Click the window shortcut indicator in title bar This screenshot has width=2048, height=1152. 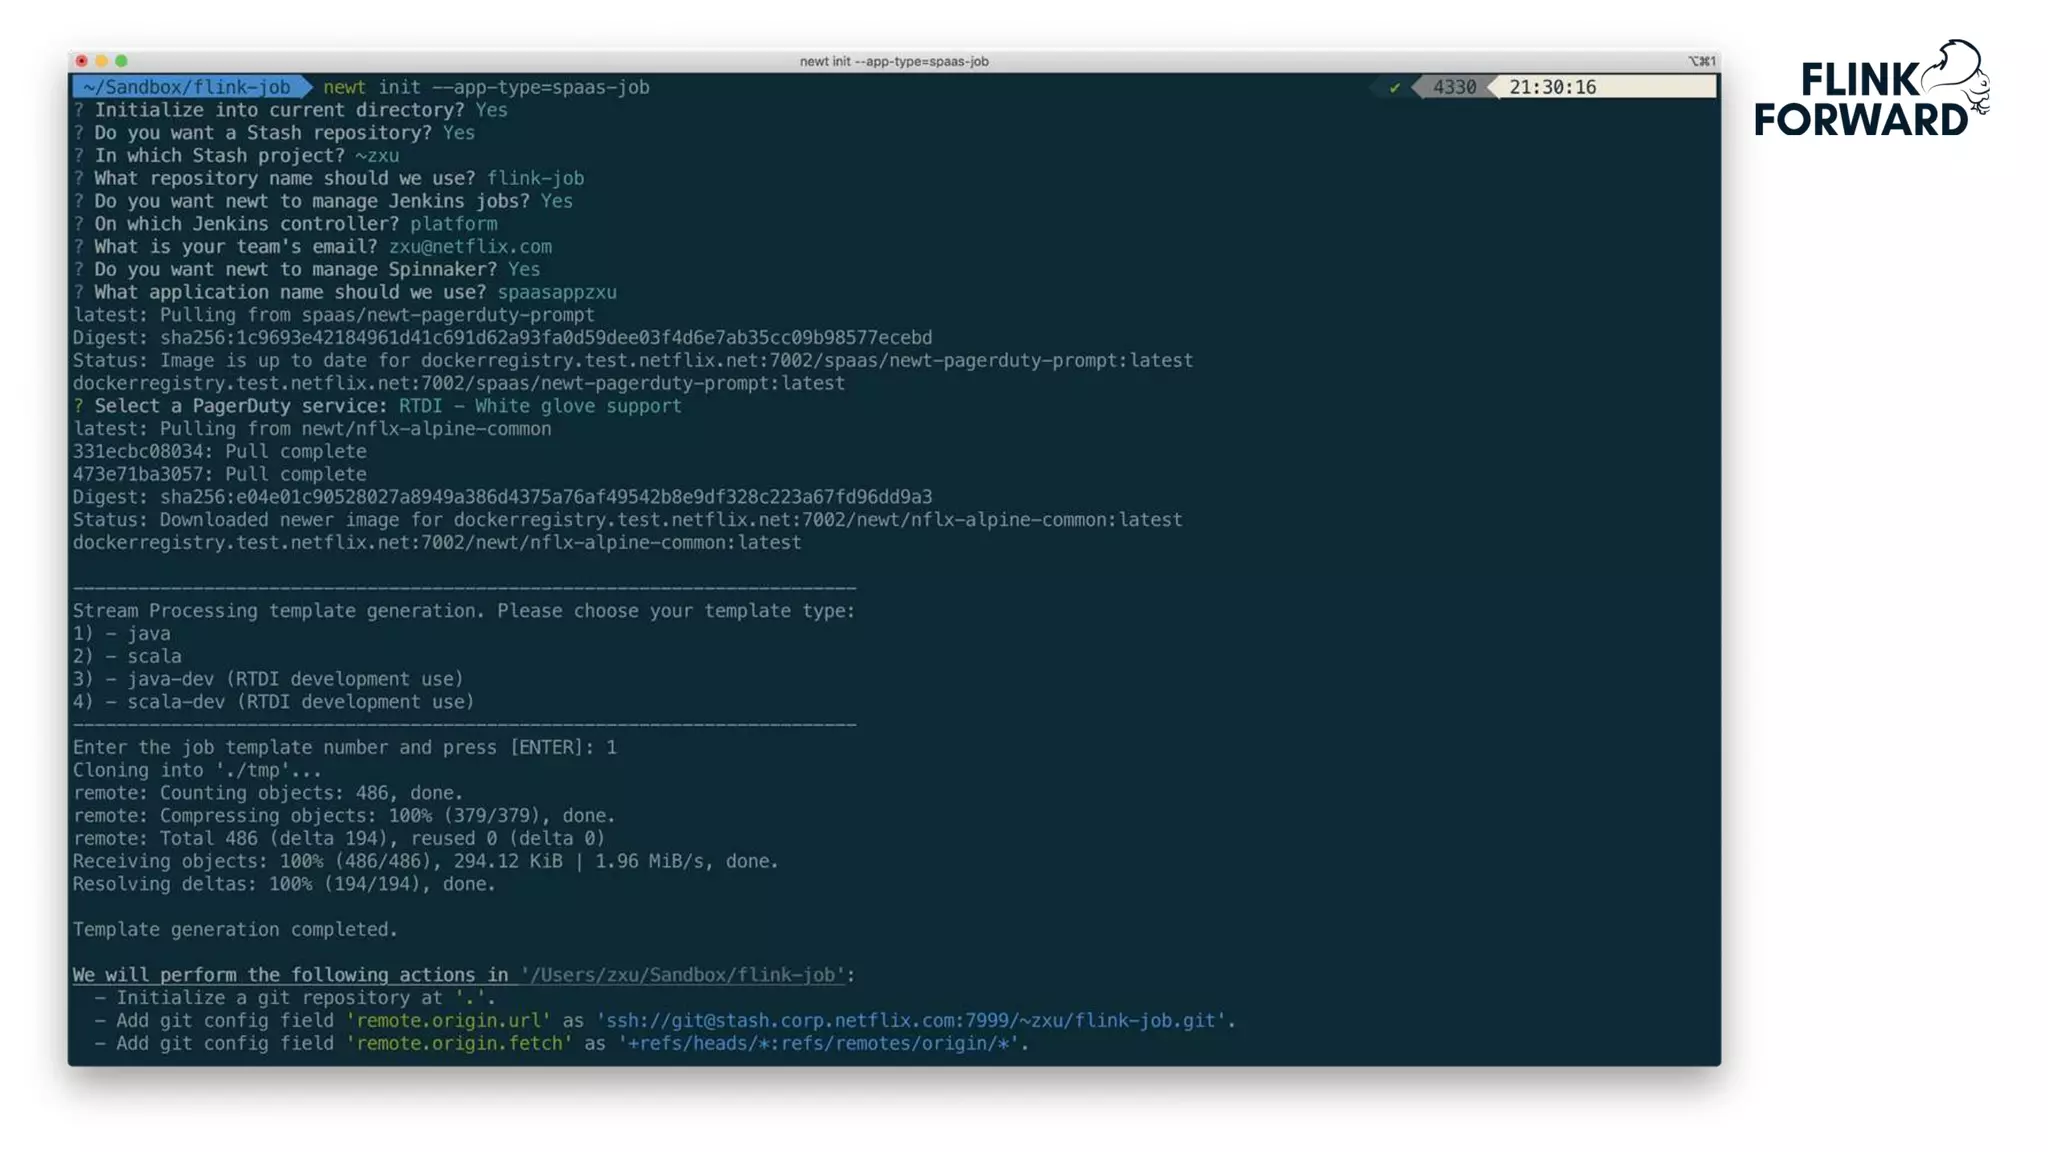coord(1702,61)
